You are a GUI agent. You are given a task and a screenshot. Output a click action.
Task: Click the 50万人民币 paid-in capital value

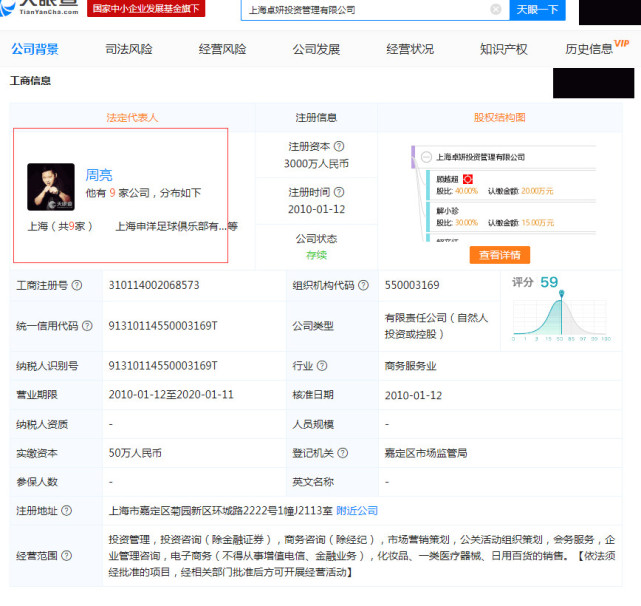click(x=135, y=453)
